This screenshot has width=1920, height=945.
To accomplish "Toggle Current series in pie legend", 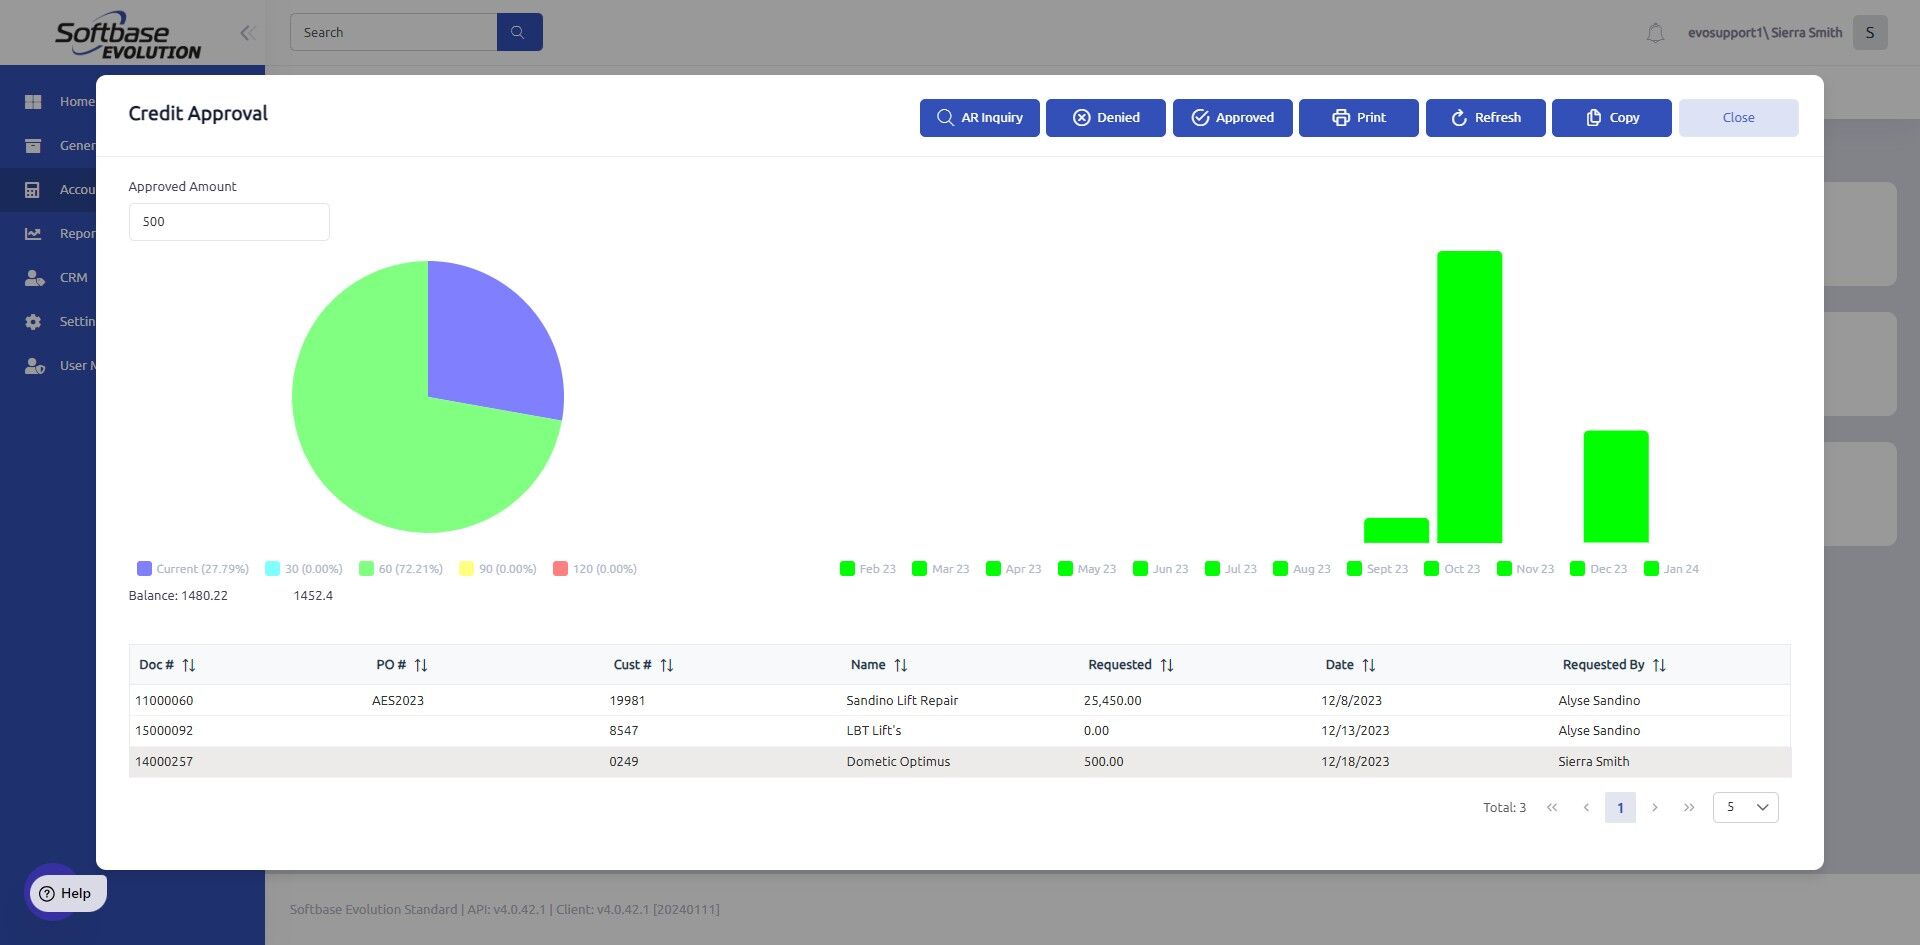I will pos(193,569).
